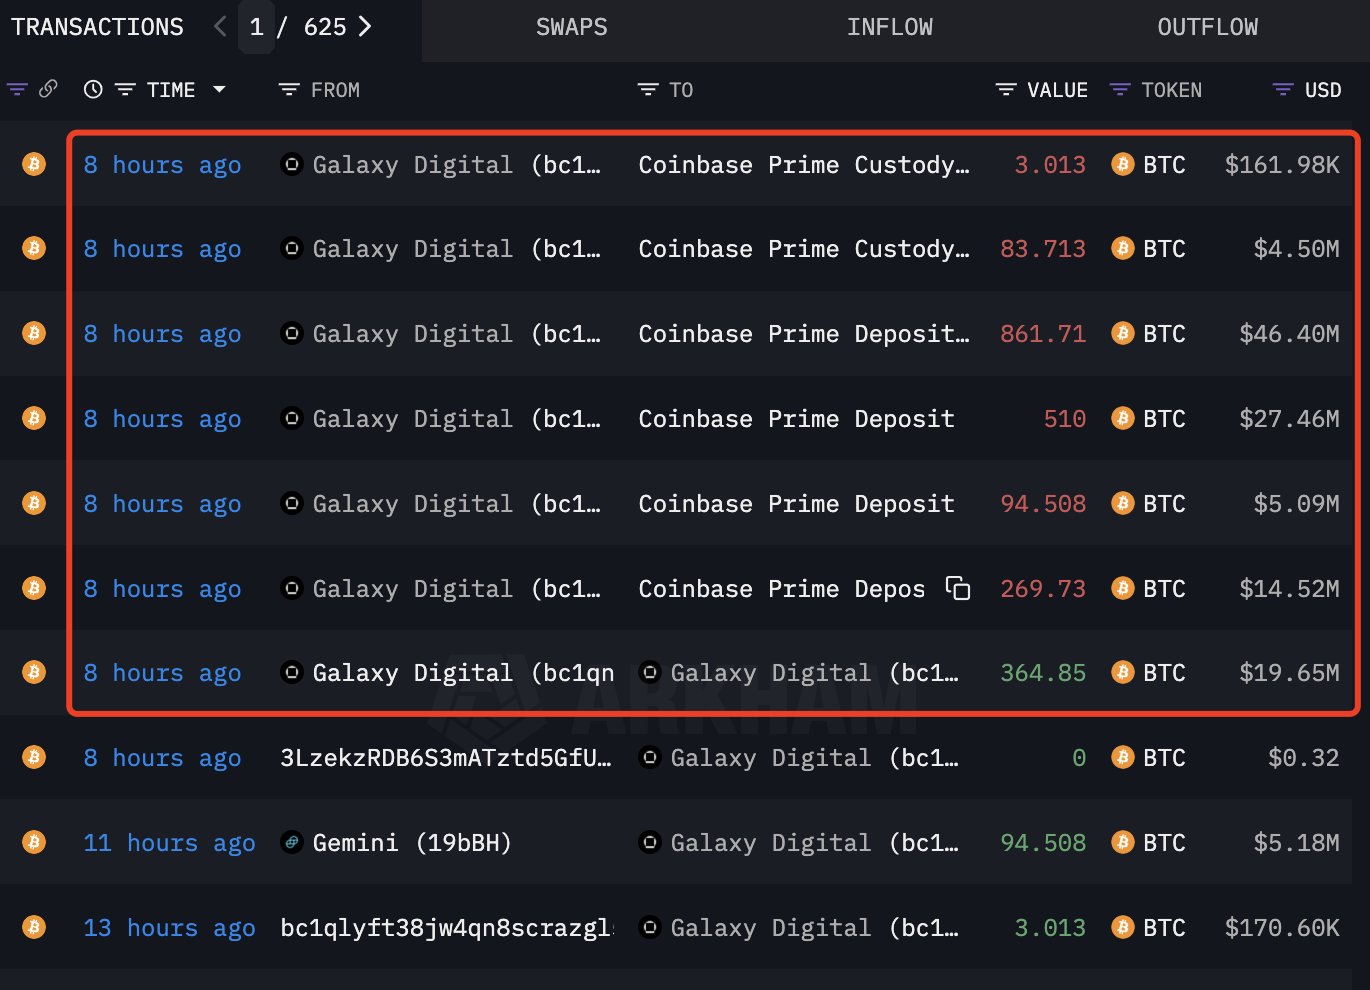Click the page number 1 input field

(257, 27)
